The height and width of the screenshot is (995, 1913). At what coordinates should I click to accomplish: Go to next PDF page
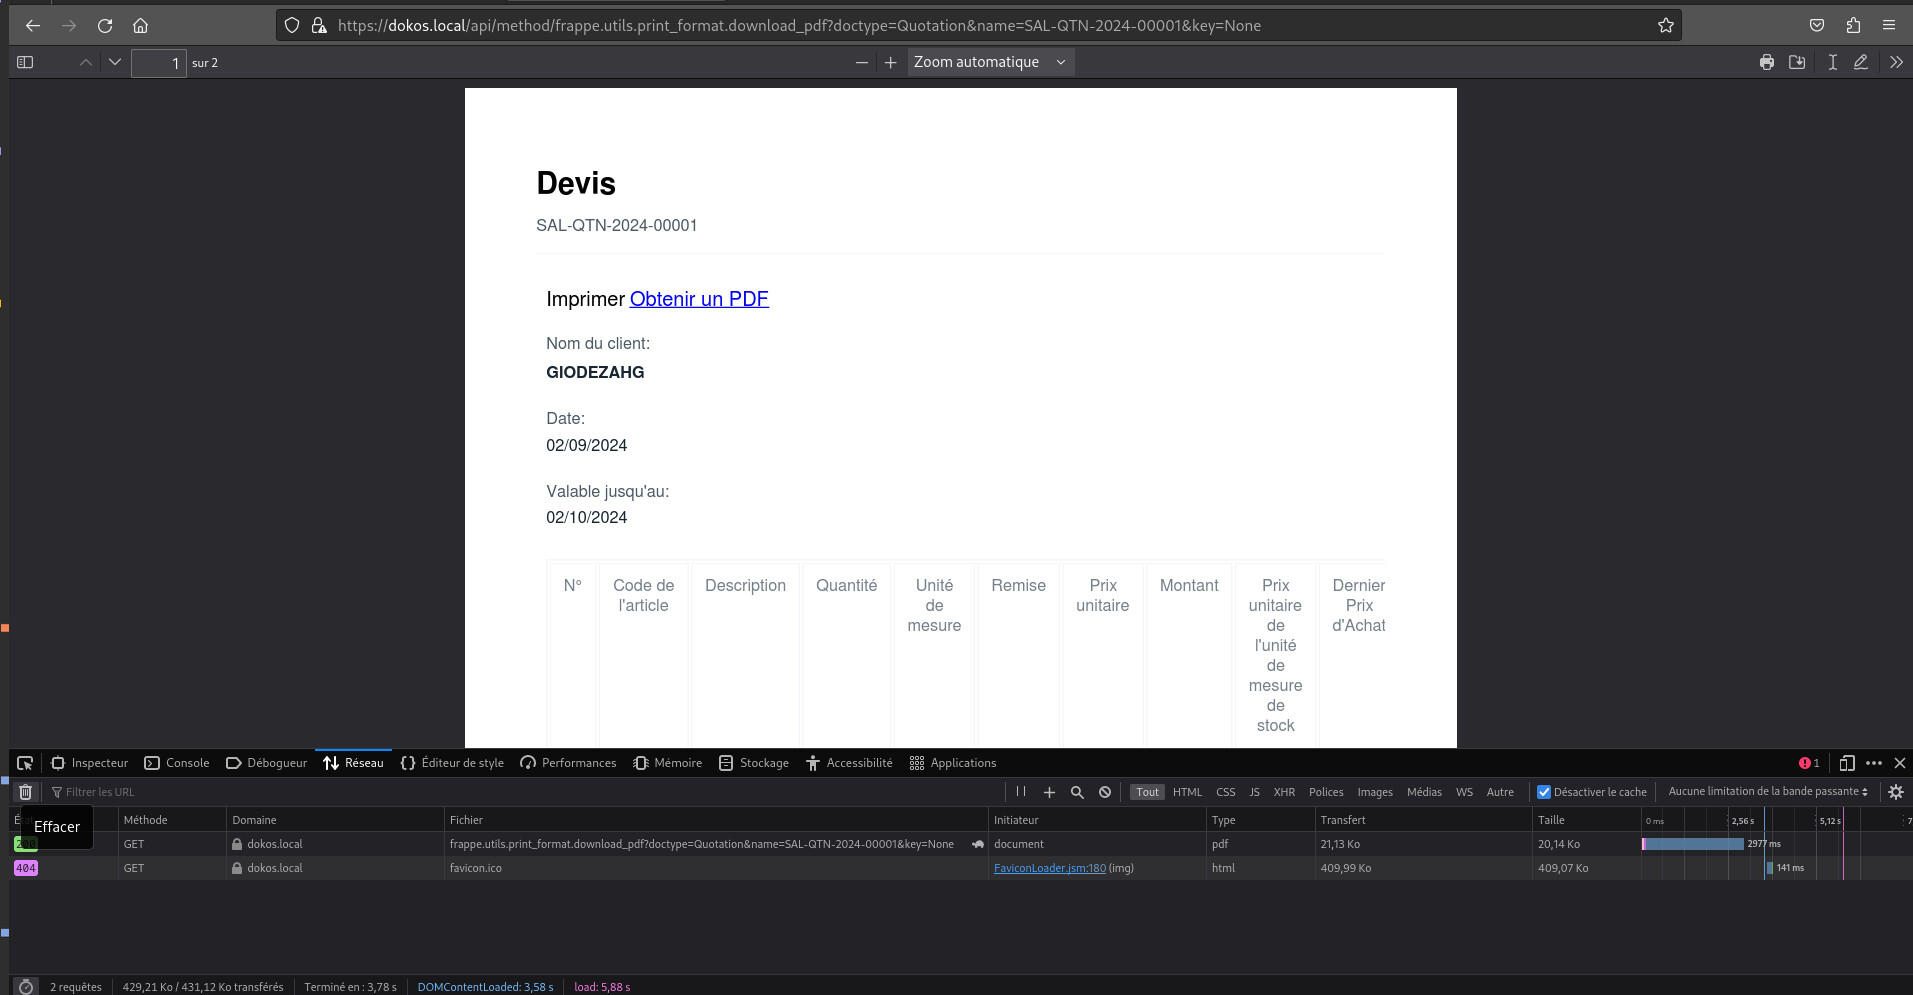(x=115, y=62)
